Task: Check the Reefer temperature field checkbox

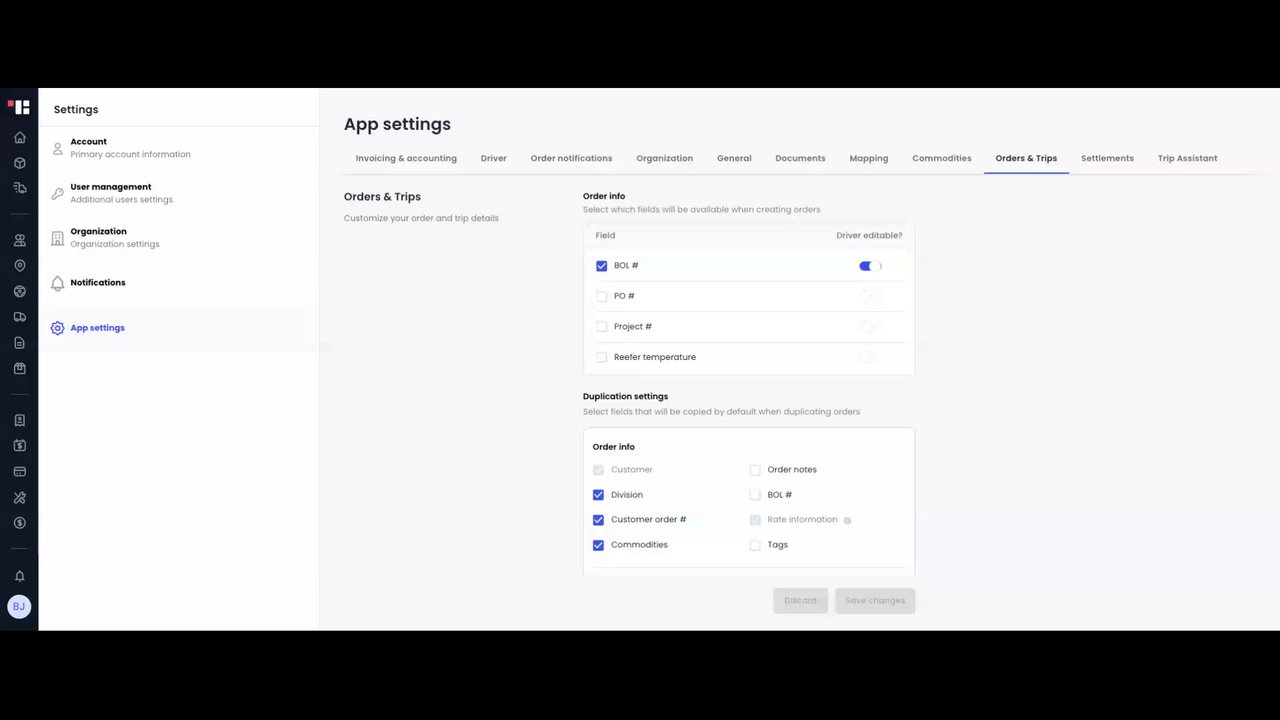Action: [x=601, y=357]
